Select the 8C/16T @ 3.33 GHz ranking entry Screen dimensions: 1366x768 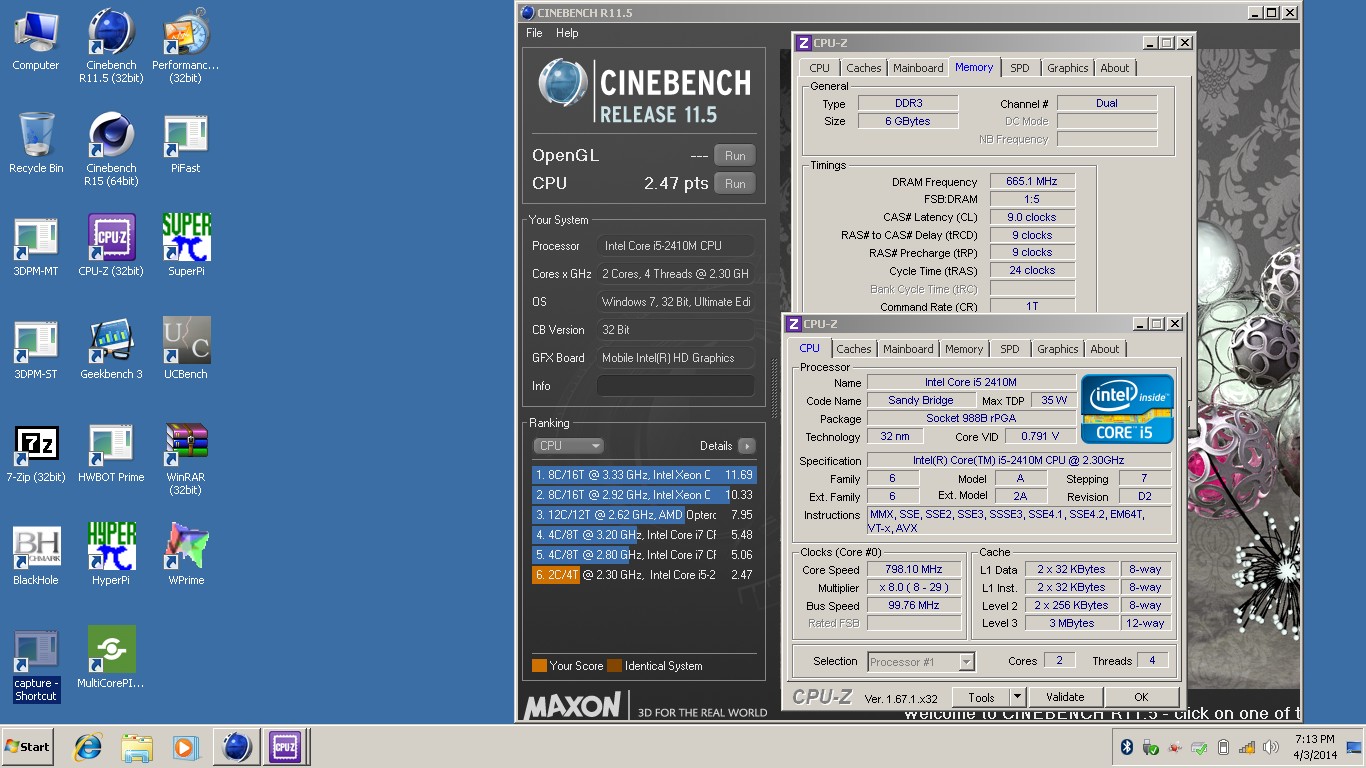[644, 475]
